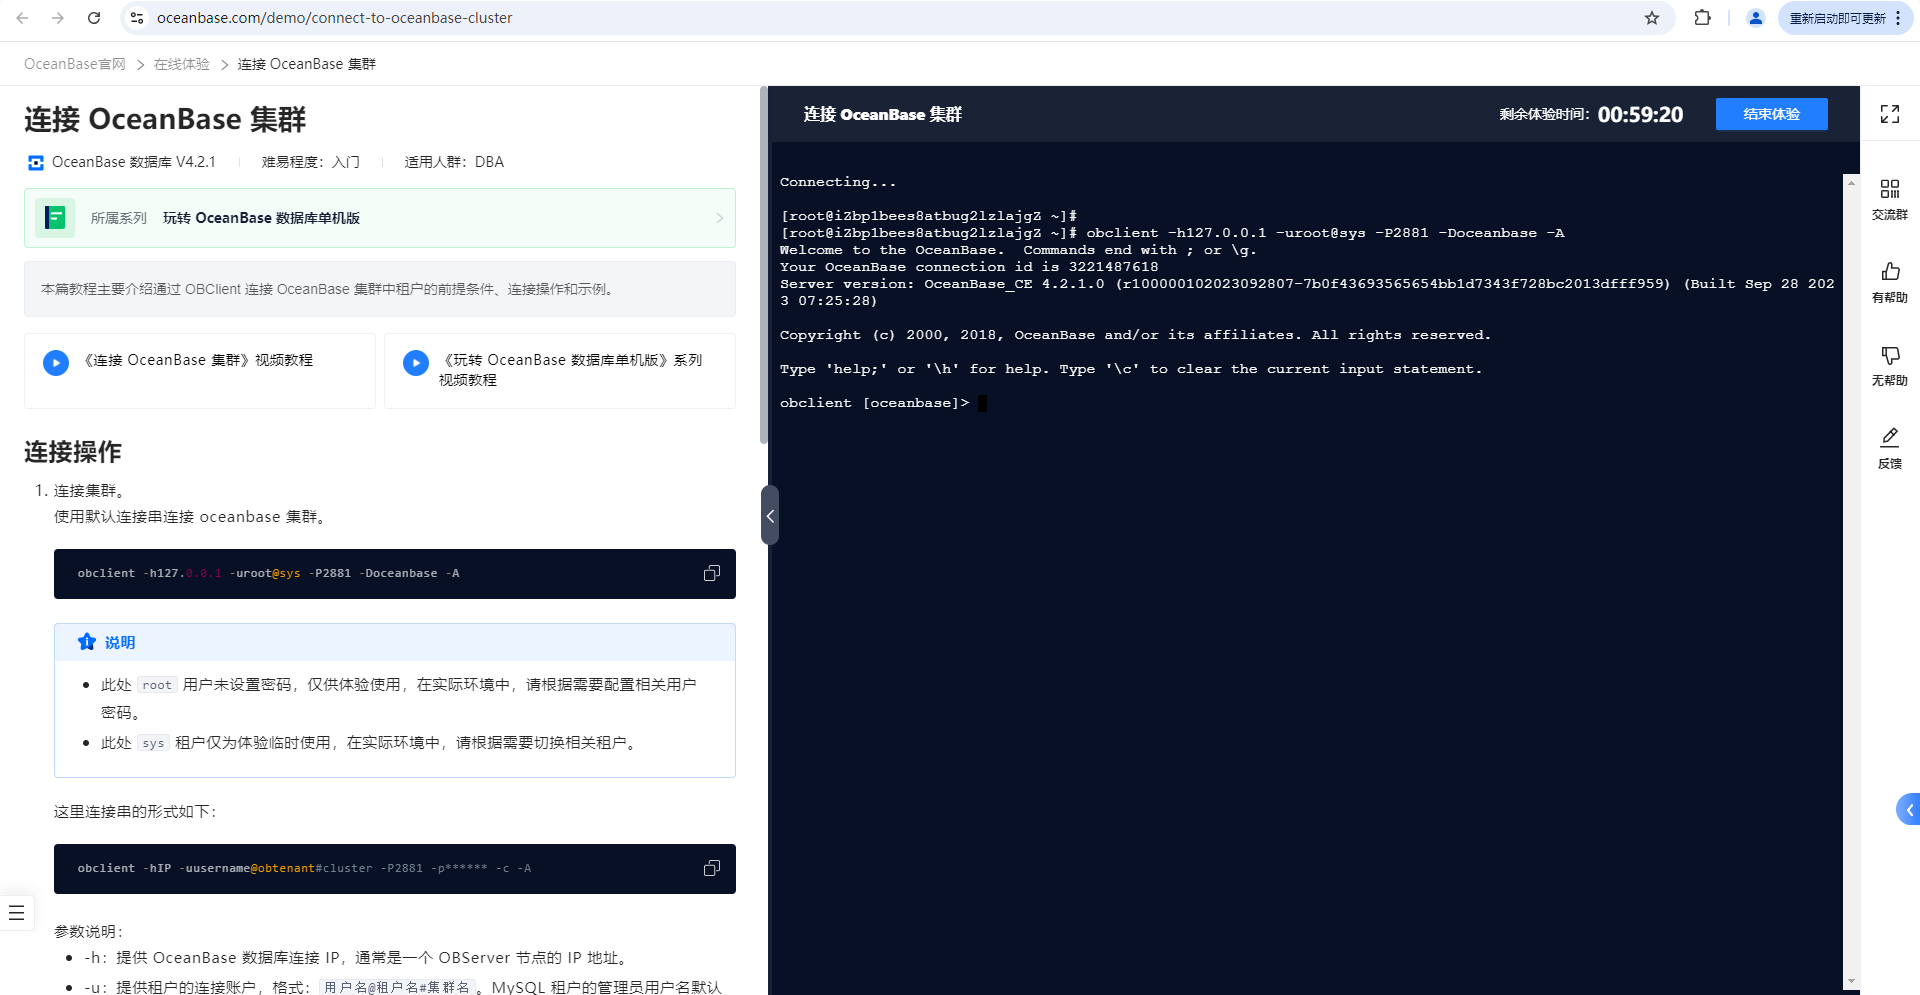Click the terminal panel title 连接 OceanBase 集群

(x=883, y=114)
